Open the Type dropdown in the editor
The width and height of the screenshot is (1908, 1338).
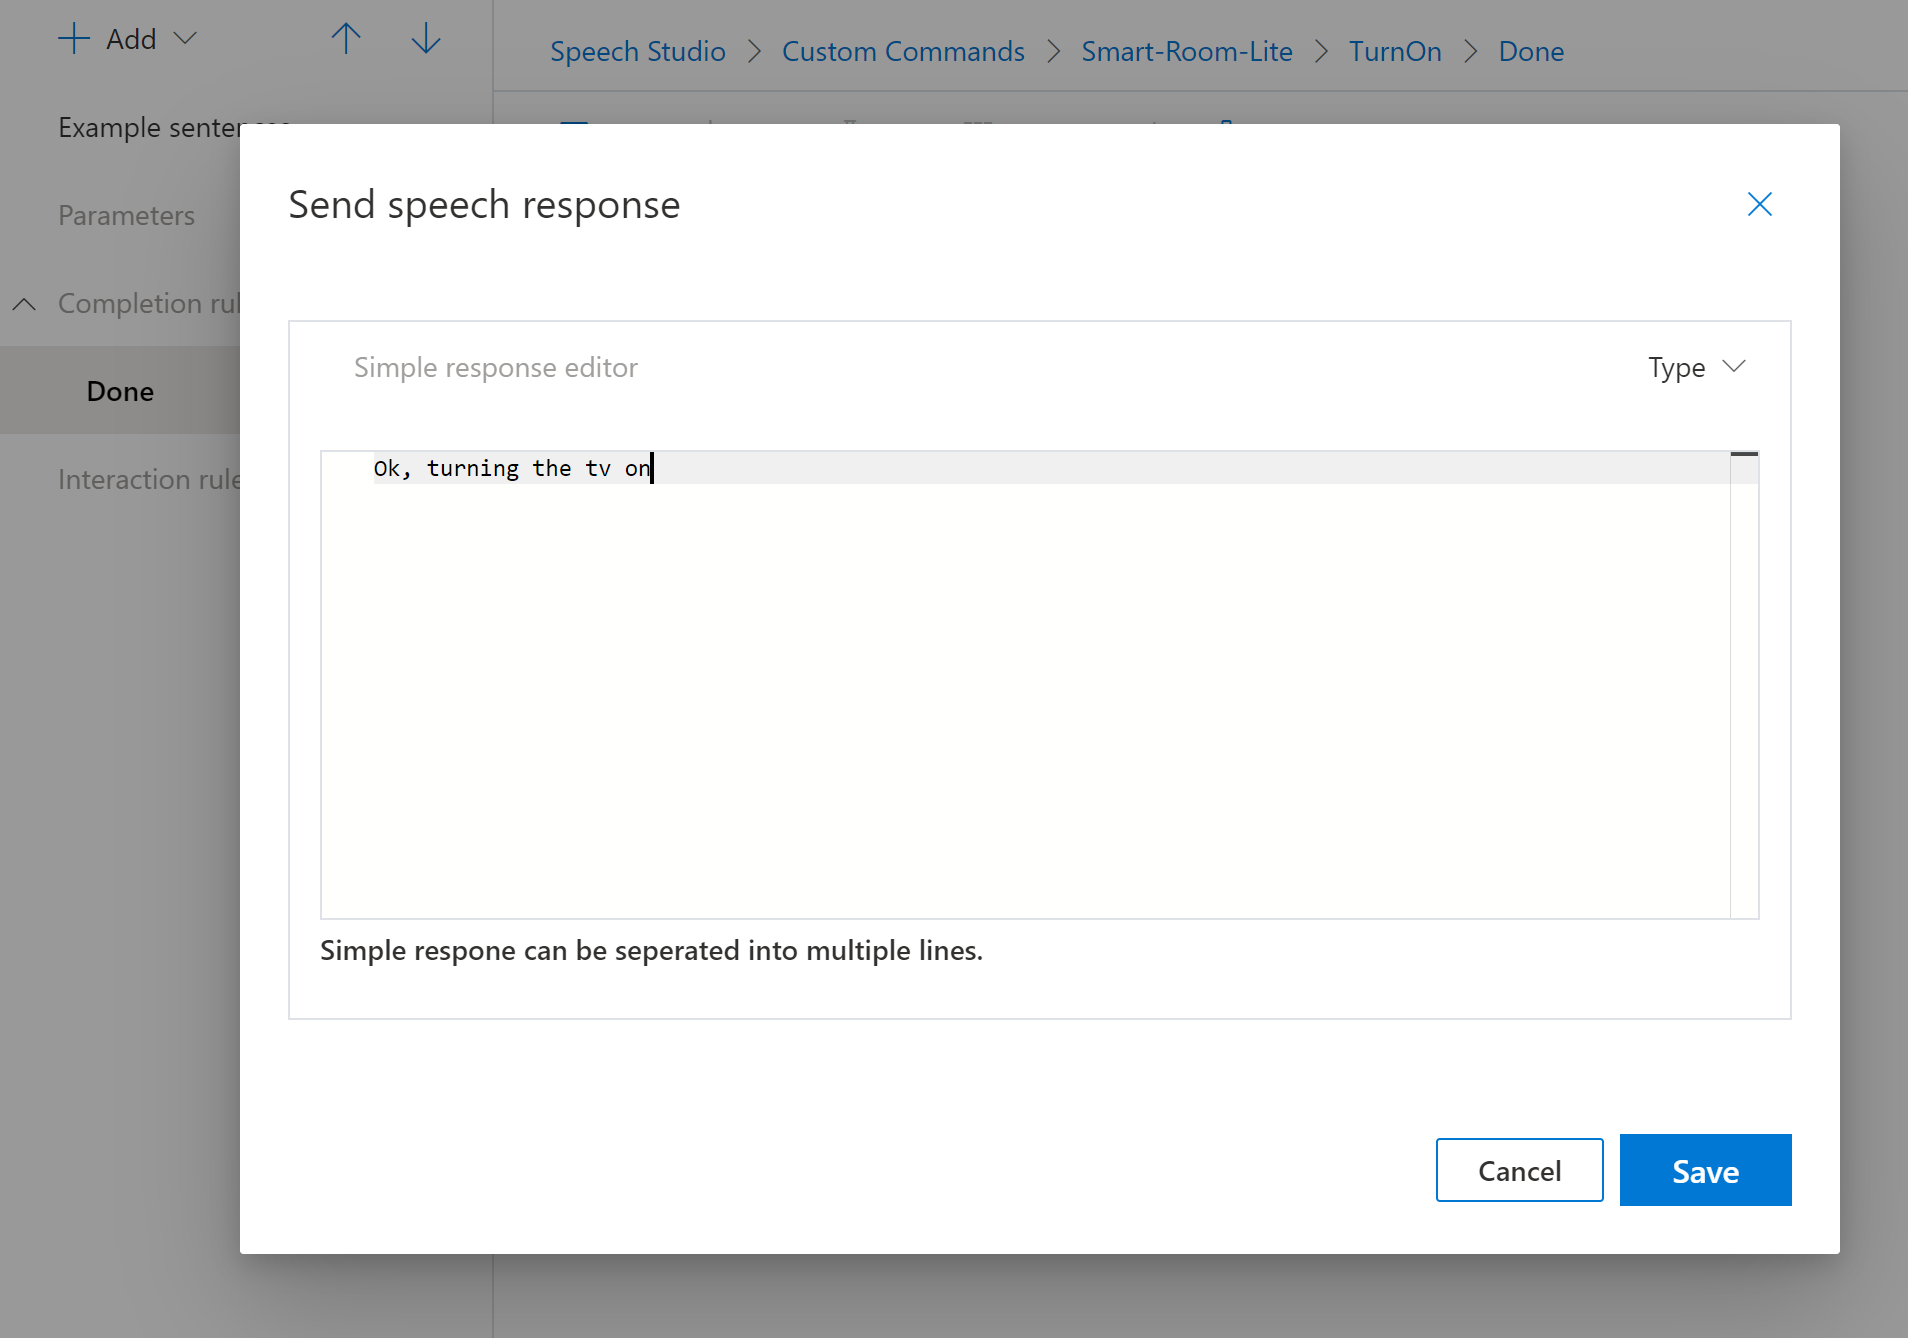(1697, 367)
